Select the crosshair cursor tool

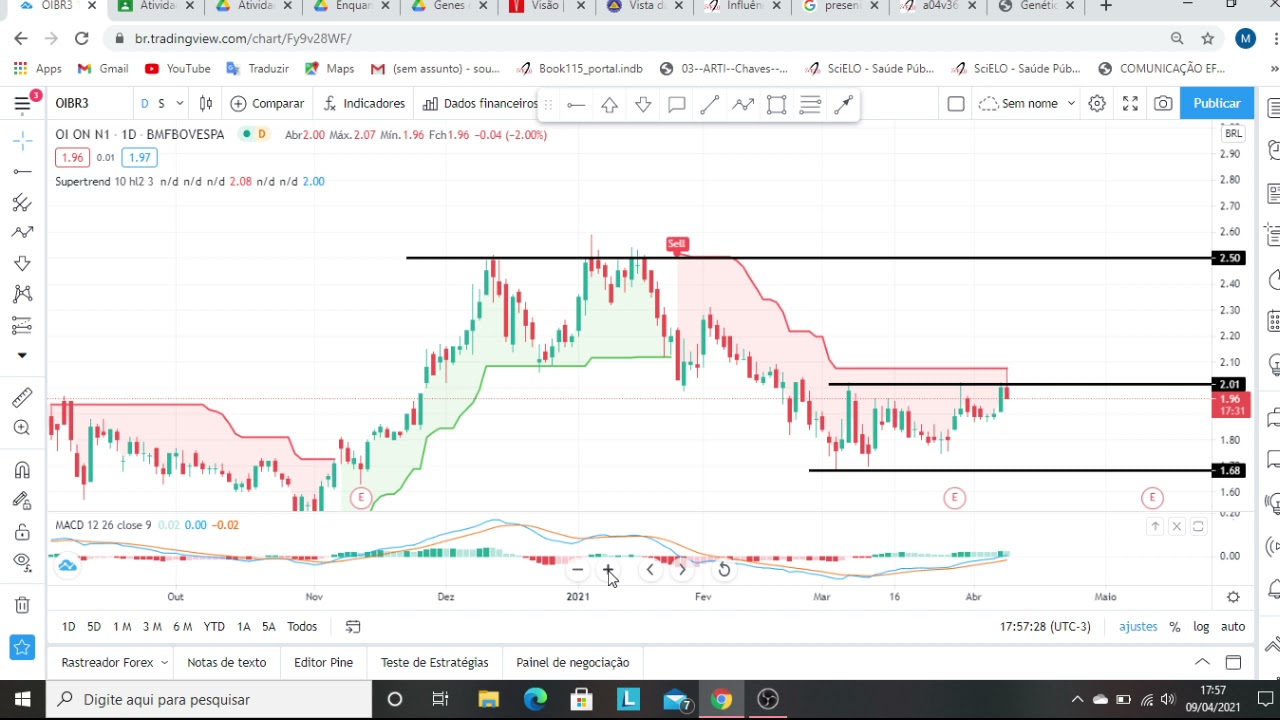(22, 141)
